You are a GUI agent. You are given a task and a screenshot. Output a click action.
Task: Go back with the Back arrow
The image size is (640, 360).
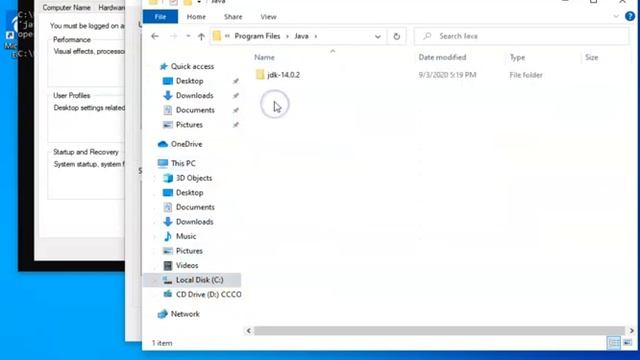155,36
